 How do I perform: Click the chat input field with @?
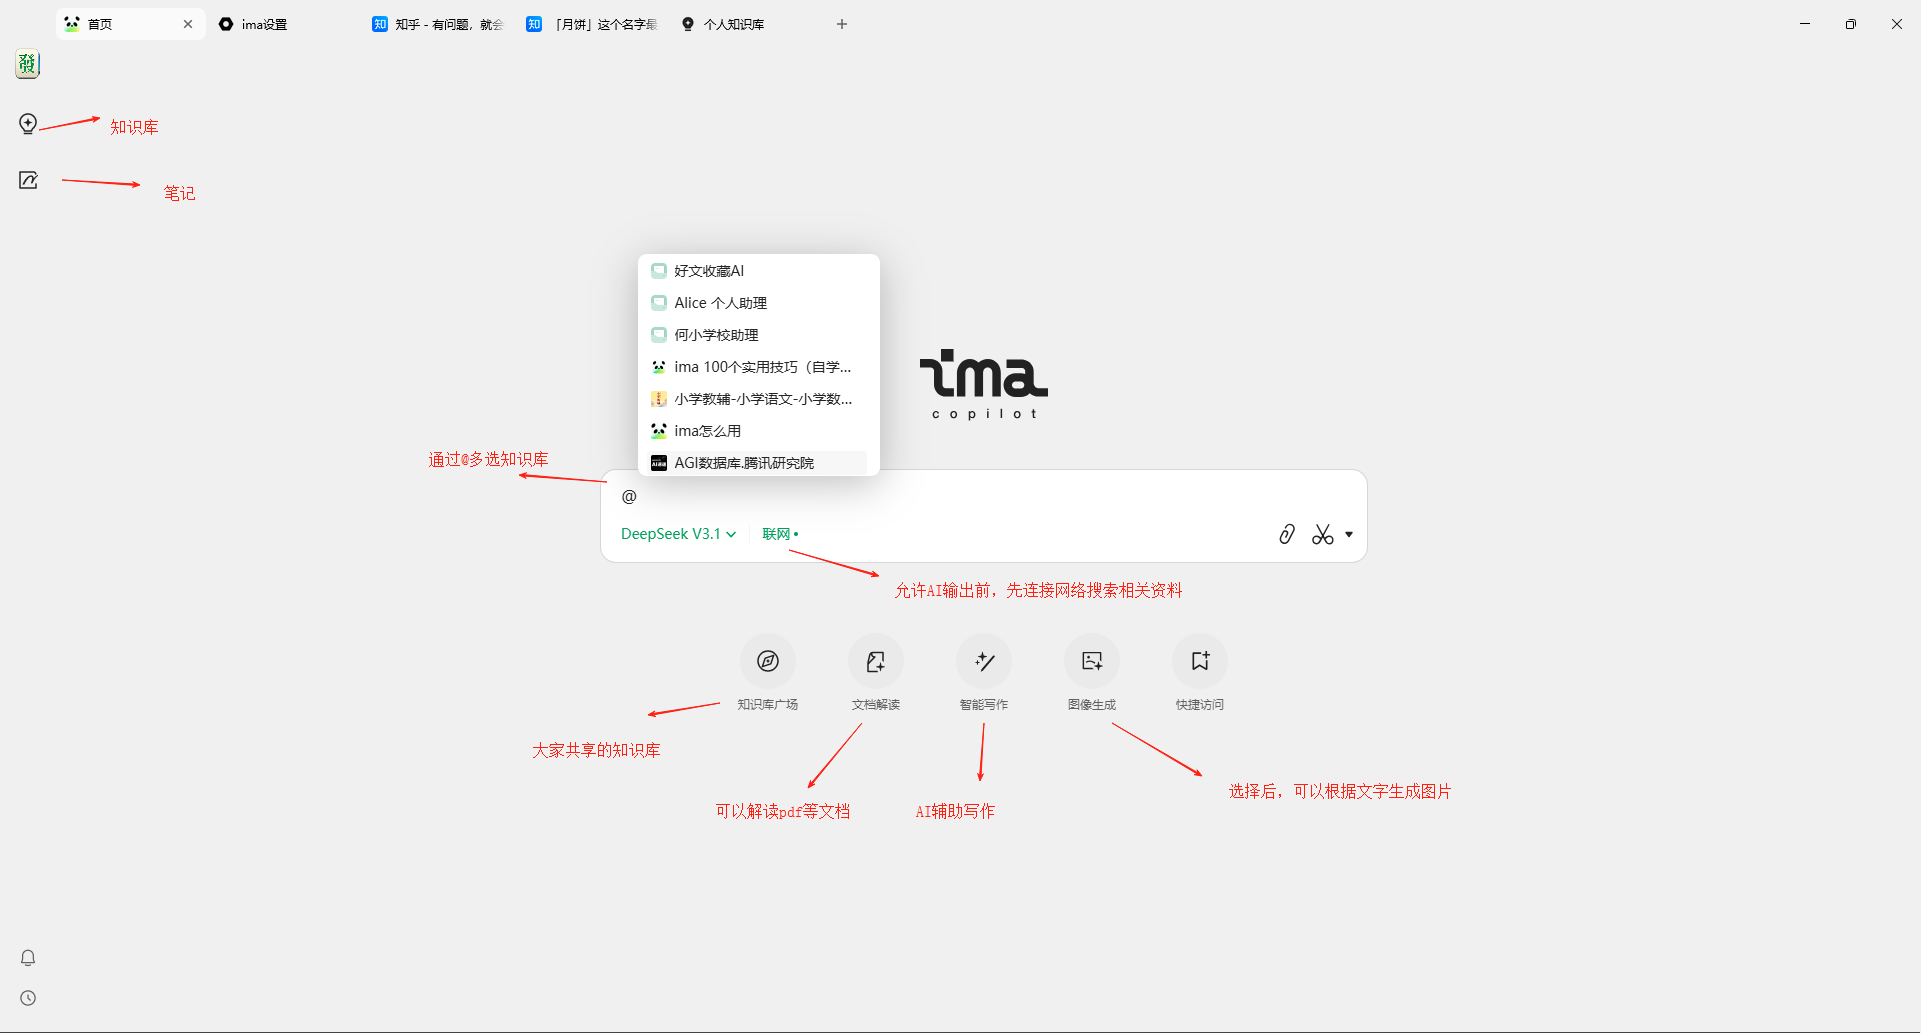pyautogui.click(x=980, y=497)
